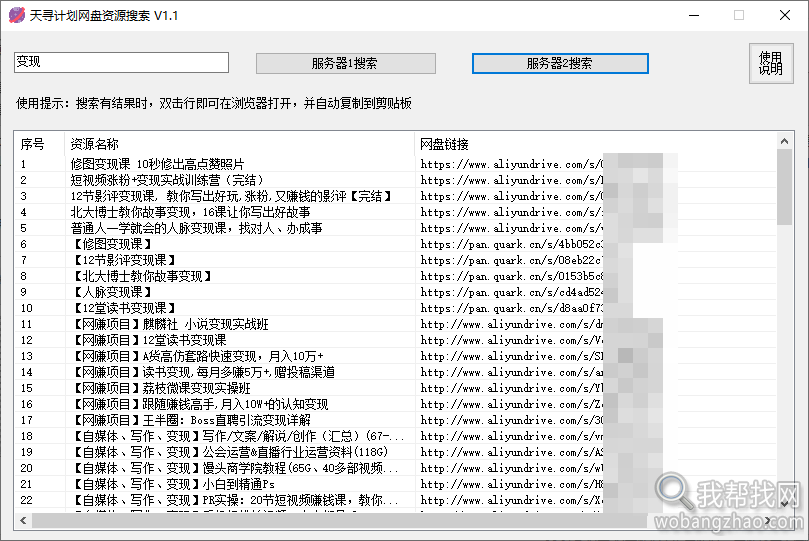Select row 【网赚项目】荔枝微课变现实操班
Viewport: 809px width, 541px height.
[x=396, y=388]
